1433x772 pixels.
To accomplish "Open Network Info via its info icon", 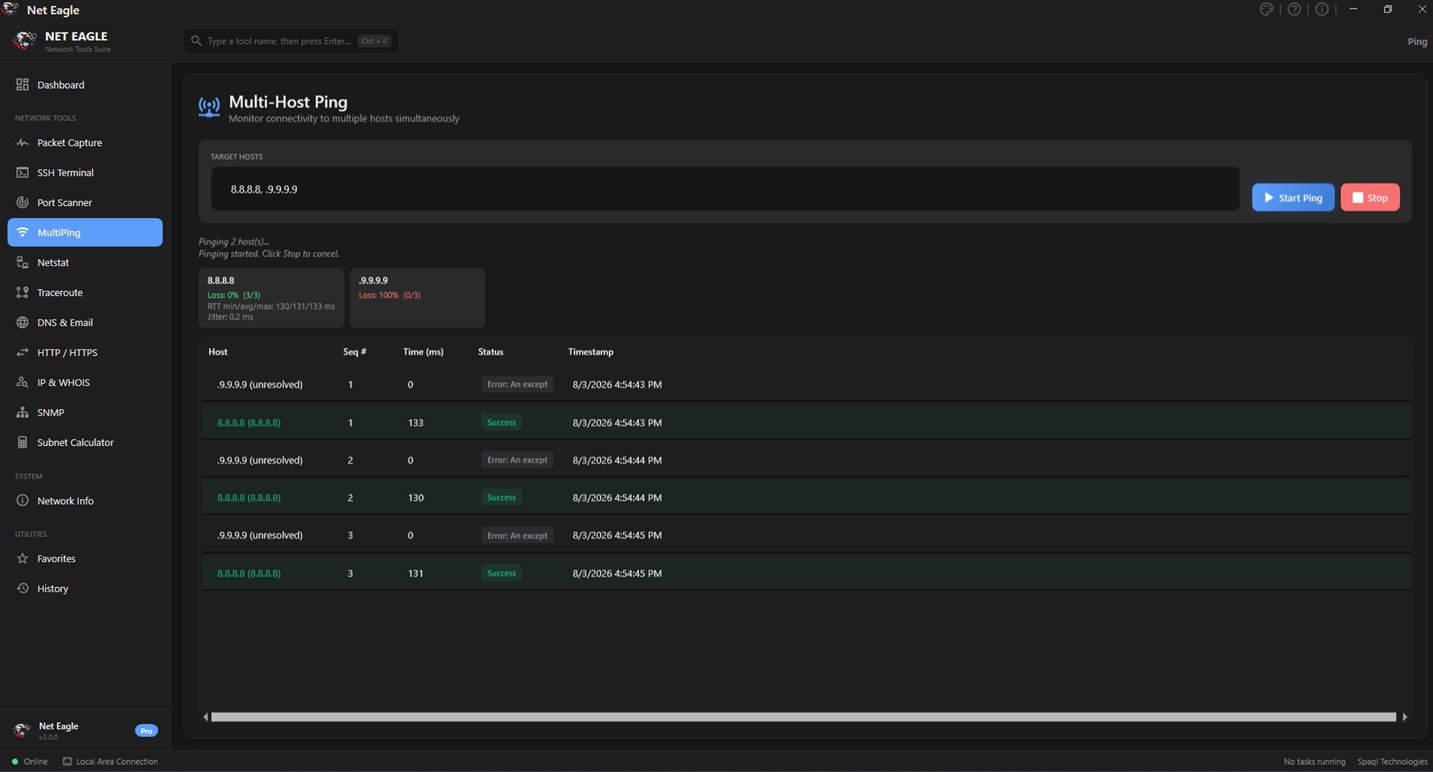I will pyautogui.click(x=22, y=501).
